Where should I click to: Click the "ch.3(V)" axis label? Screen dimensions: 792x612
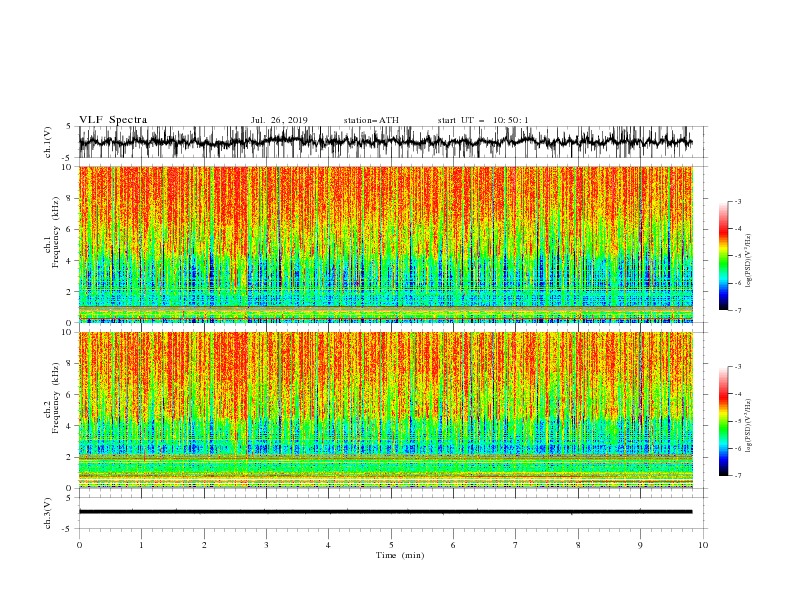click(48, 513)
